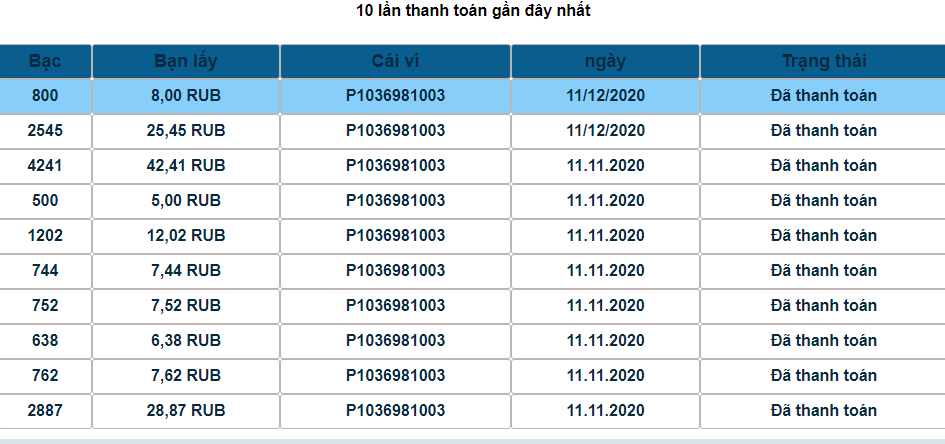
Task: Click the 28,87 RUB amount cell
Action: tap(186, 411)
